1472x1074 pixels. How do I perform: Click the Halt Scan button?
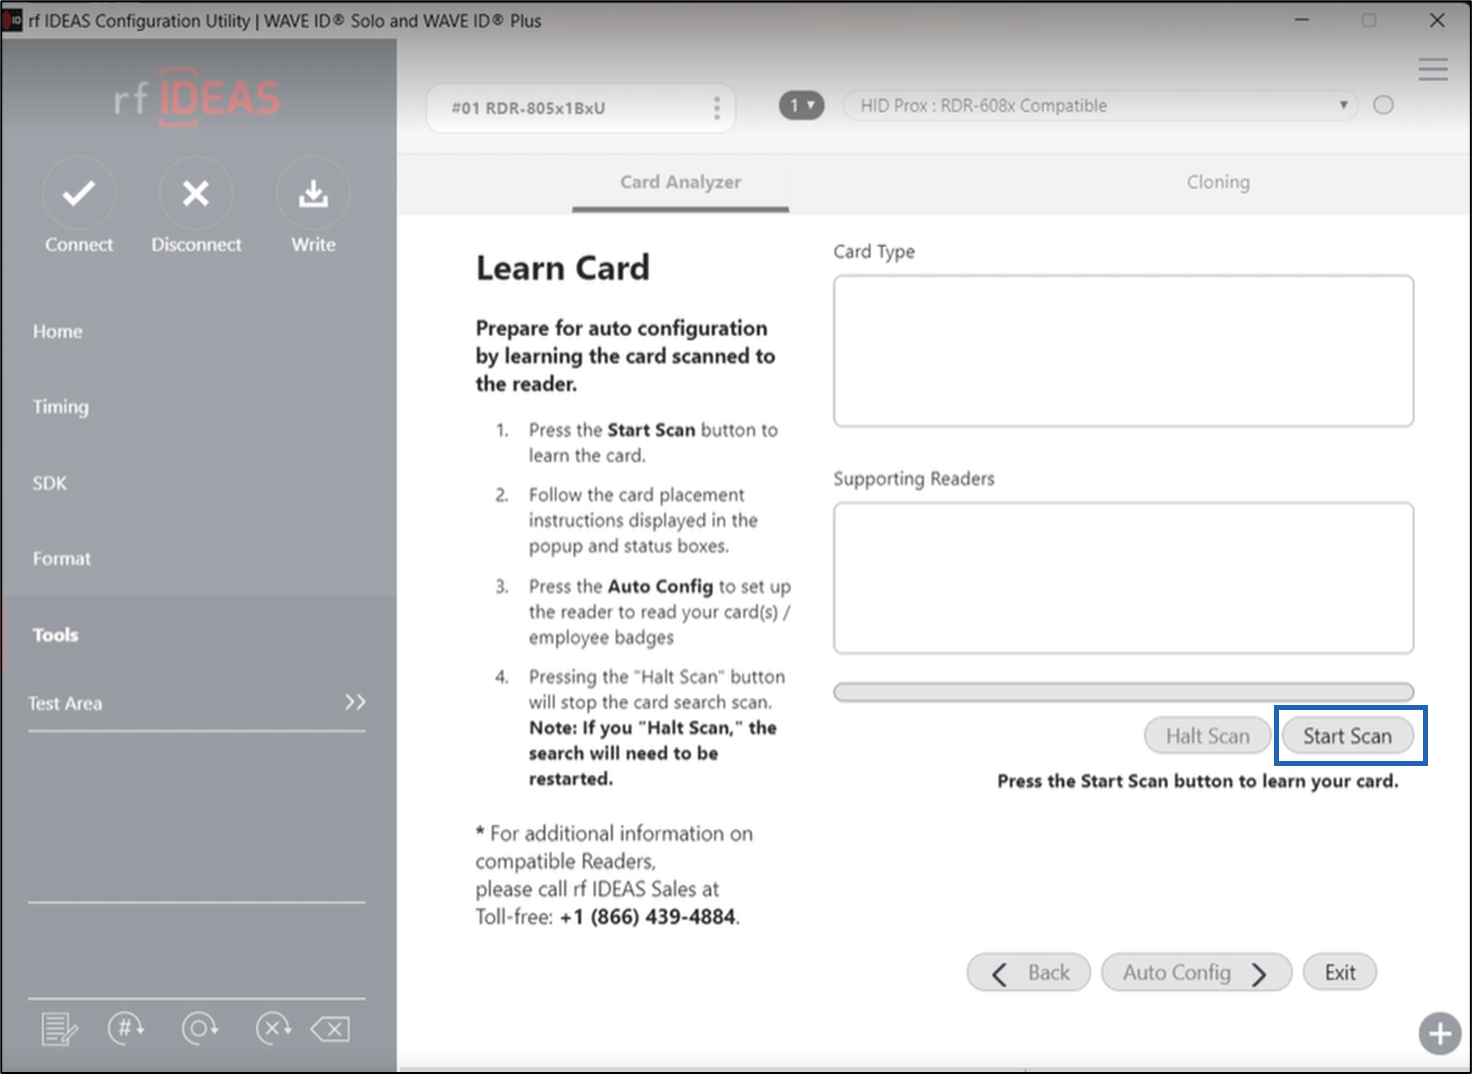pyautogui.click(x=1208, y=736)
